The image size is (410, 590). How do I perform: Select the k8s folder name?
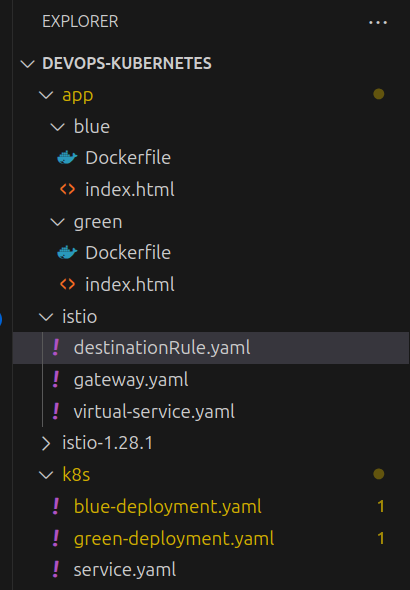tap(76, 475)
